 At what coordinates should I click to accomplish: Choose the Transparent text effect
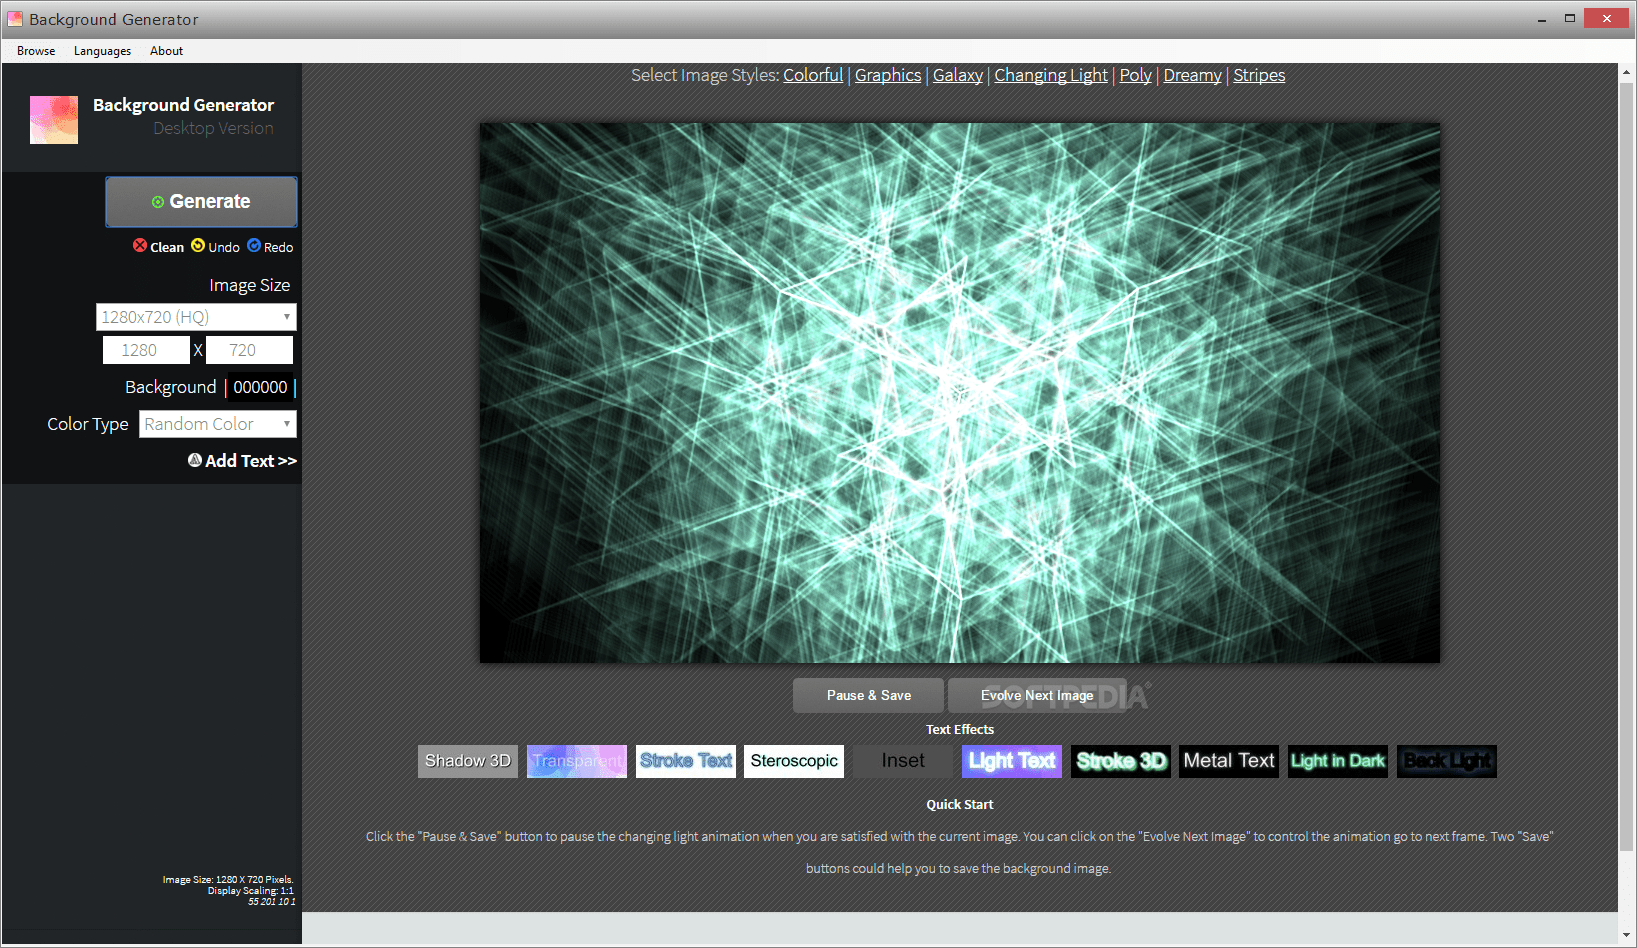[577, 761]
